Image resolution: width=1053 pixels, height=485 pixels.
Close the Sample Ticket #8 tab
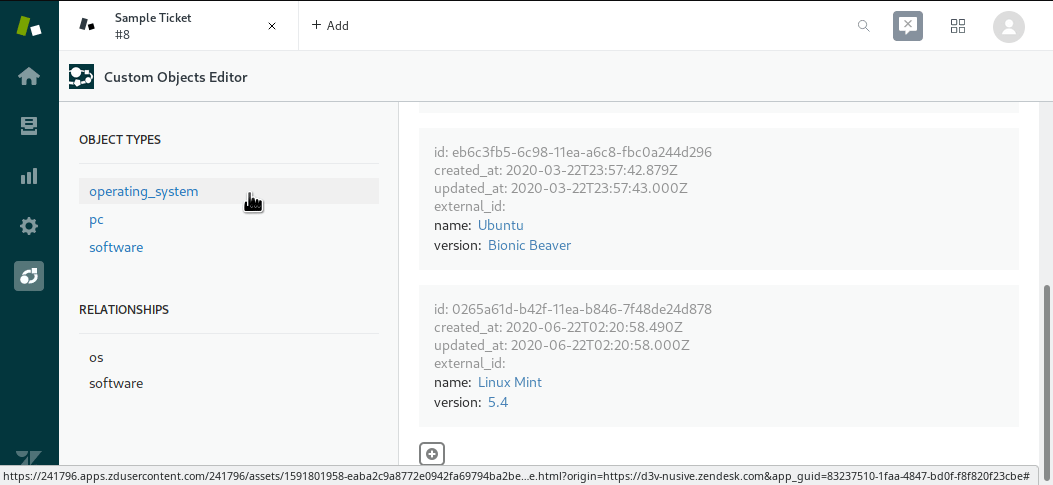(272, 26)
